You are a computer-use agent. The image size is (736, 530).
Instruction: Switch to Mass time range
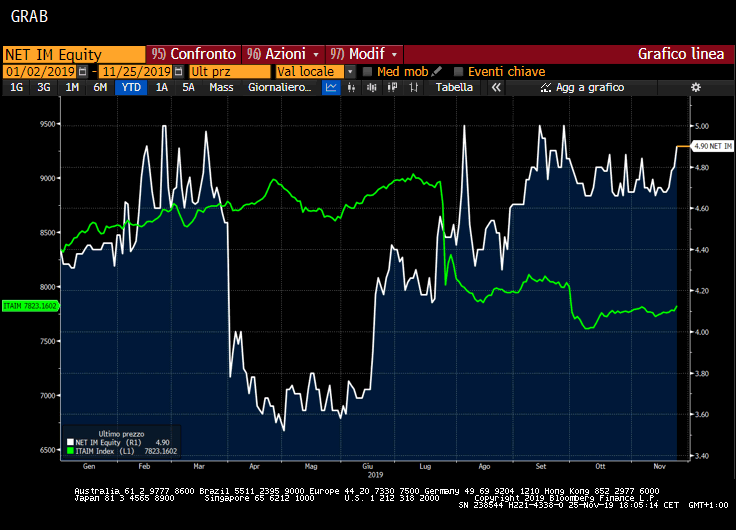coord(221,87)
